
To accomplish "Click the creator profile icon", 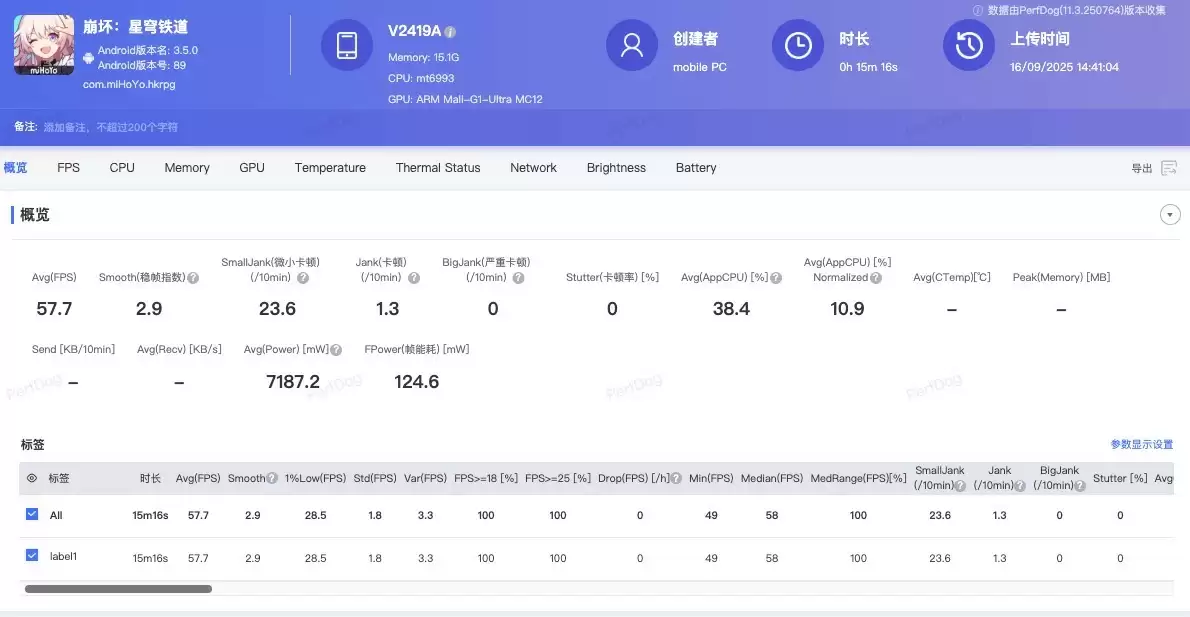I will 631,44.
